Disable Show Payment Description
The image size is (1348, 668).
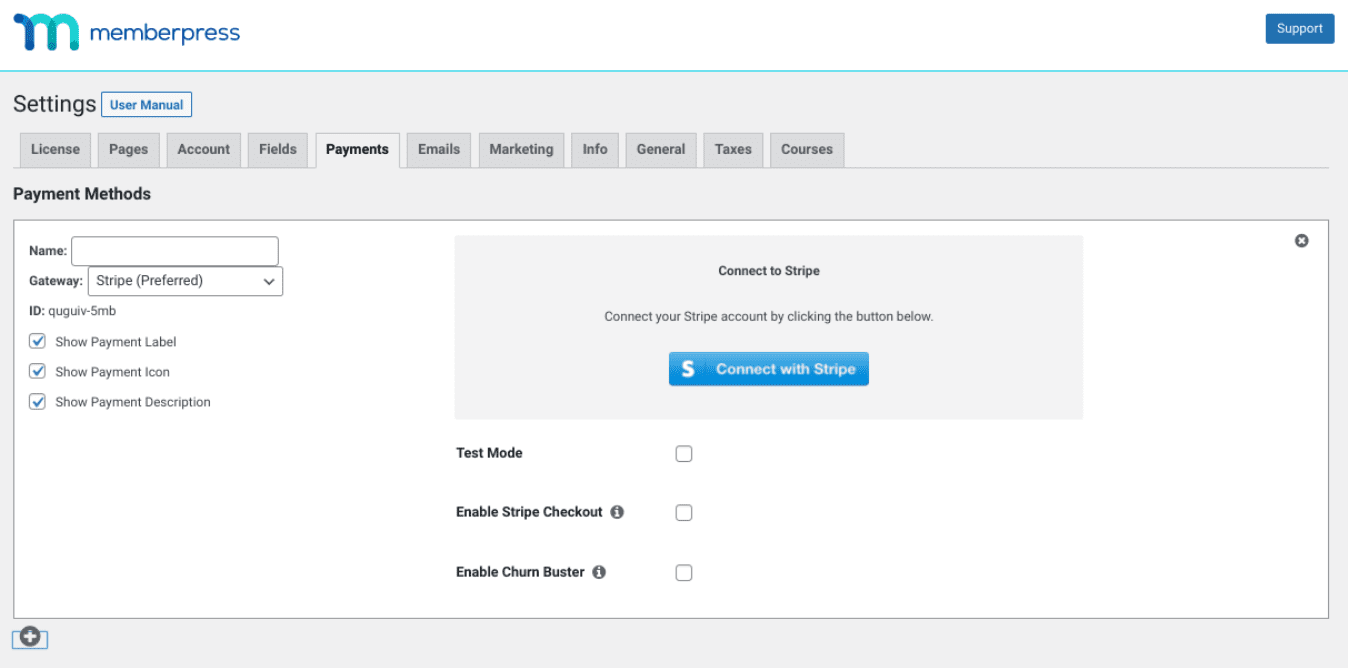[x=37, y=401]
